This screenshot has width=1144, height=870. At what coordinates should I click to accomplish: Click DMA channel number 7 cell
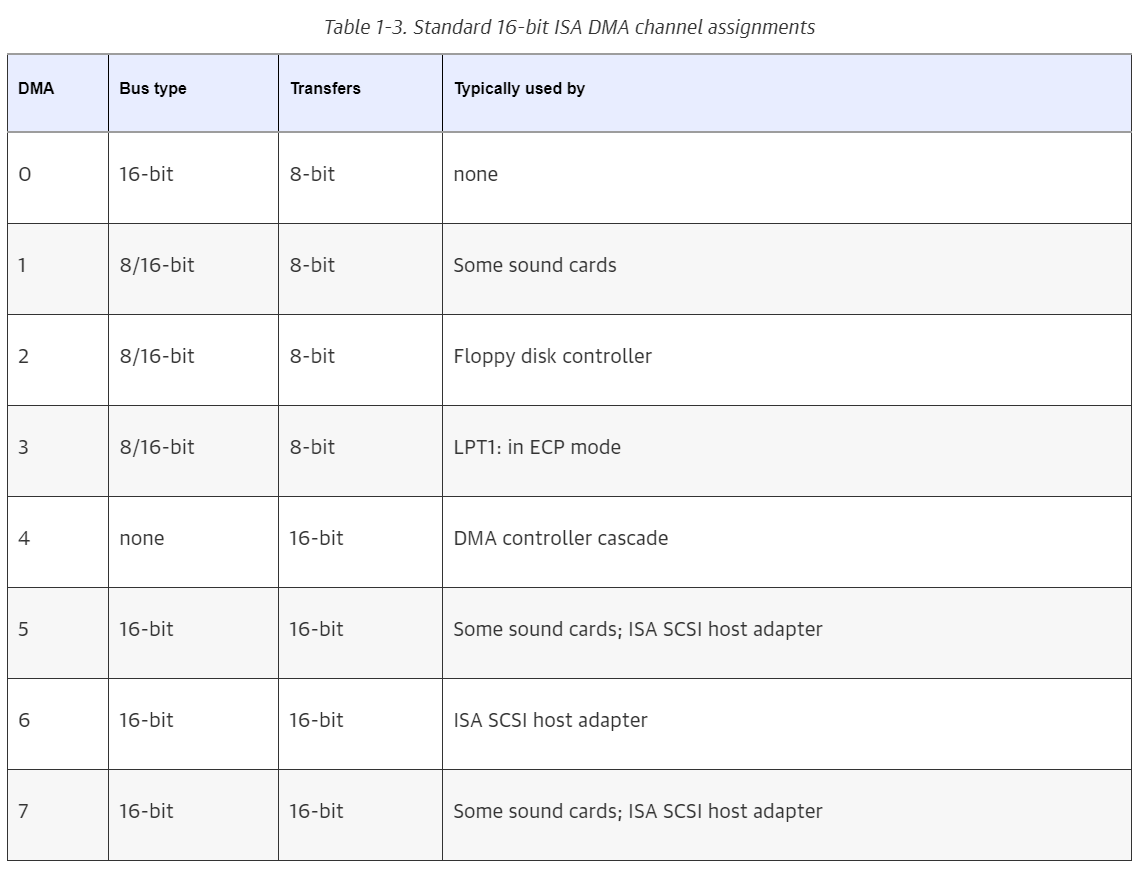(x=58, y=815)
